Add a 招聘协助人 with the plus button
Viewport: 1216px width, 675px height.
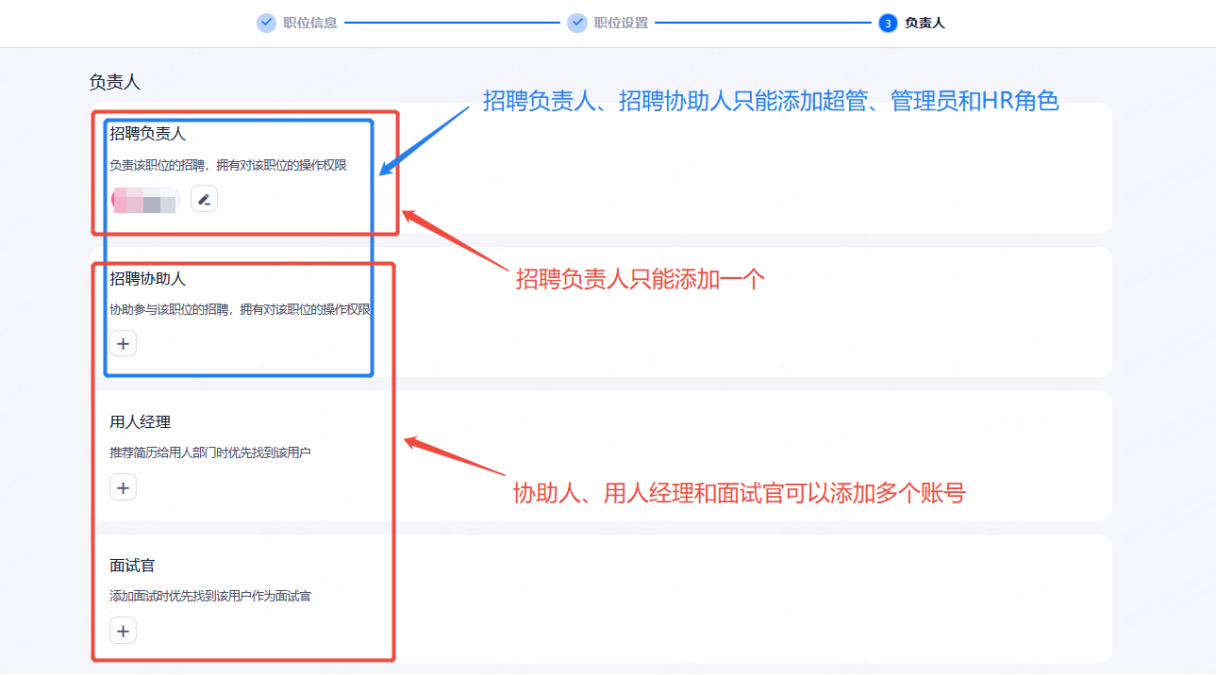click(x=123, y=344)
